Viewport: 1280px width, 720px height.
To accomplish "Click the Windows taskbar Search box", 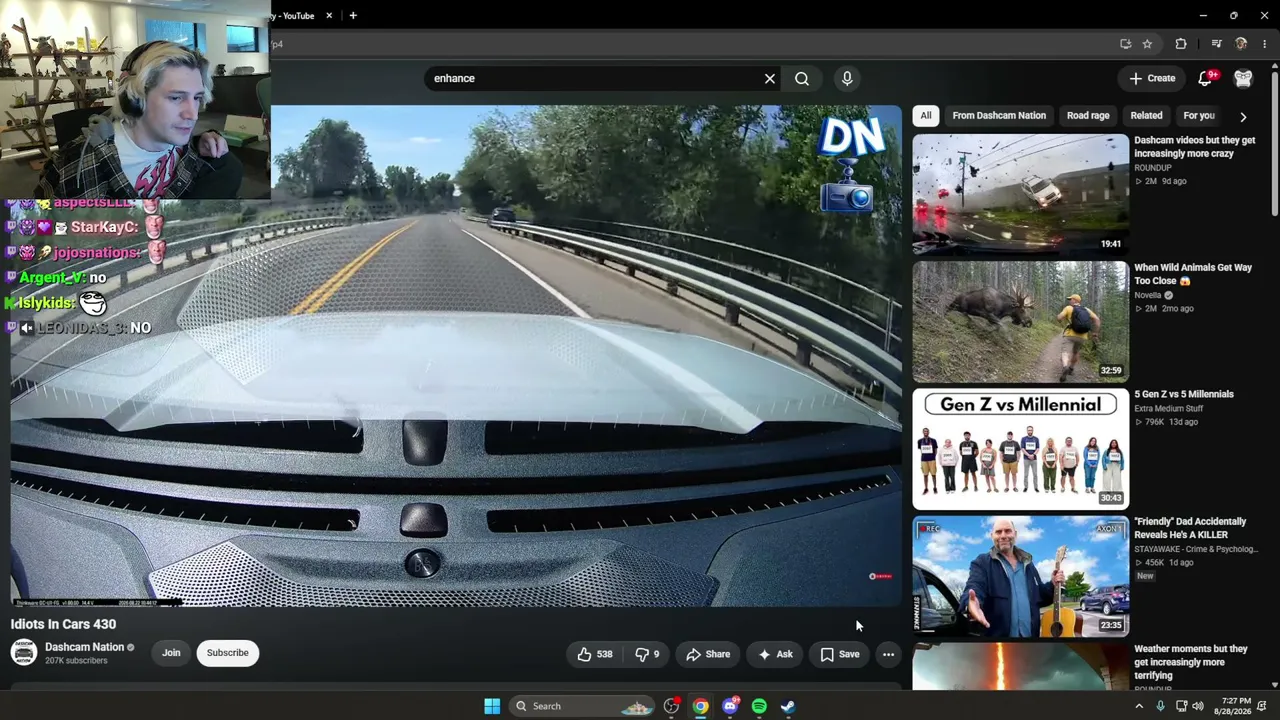I will point(582,706).
